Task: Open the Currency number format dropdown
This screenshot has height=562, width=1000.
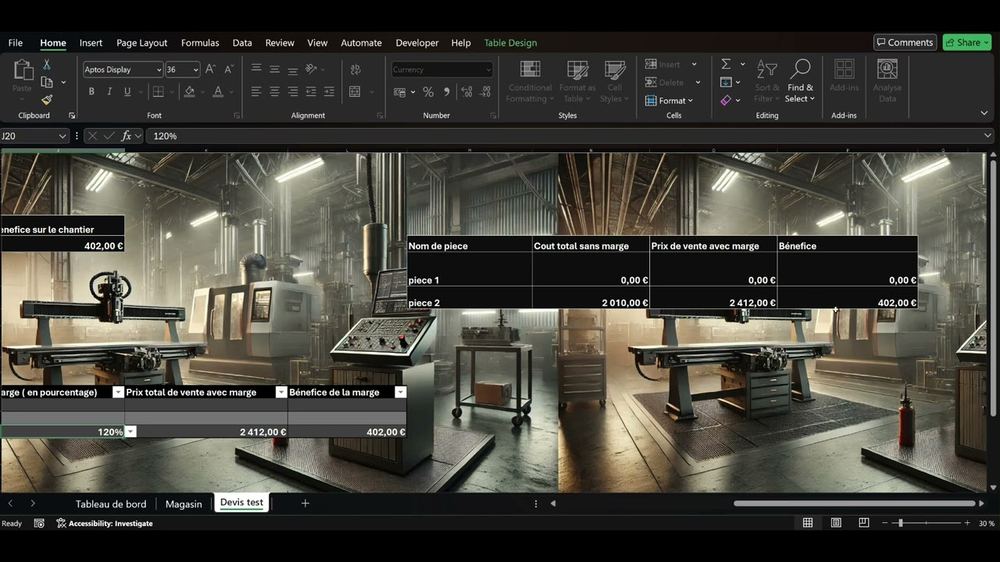Action: [x=489, y=70]
